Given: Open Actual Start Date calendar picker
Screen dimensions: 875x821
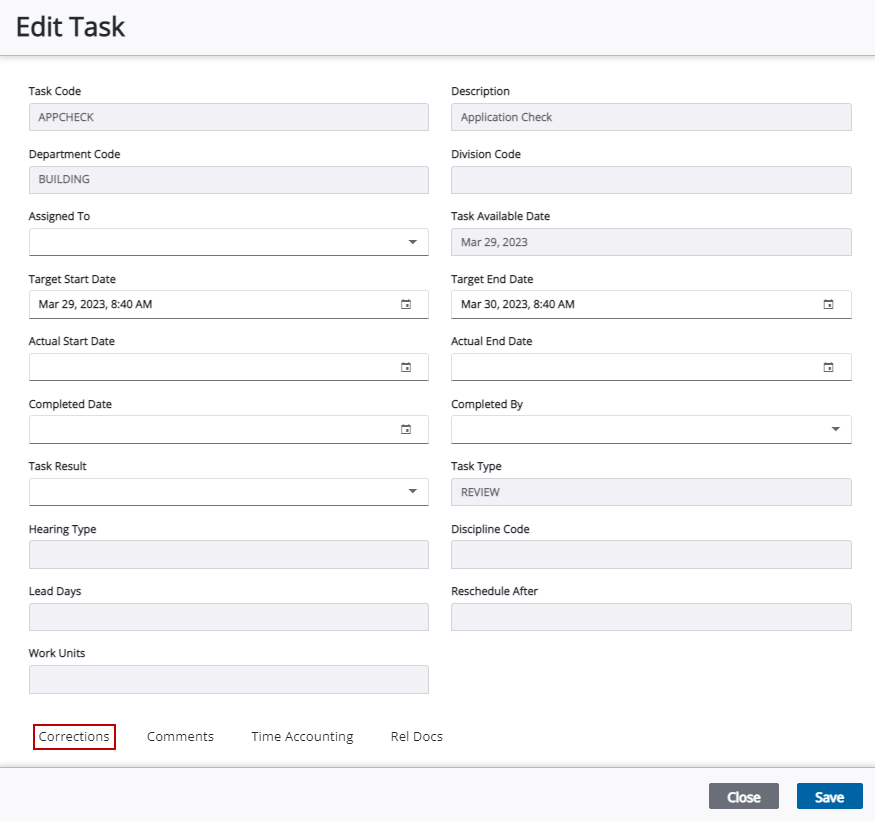Looking at the screenshot, I should point(406,367).
